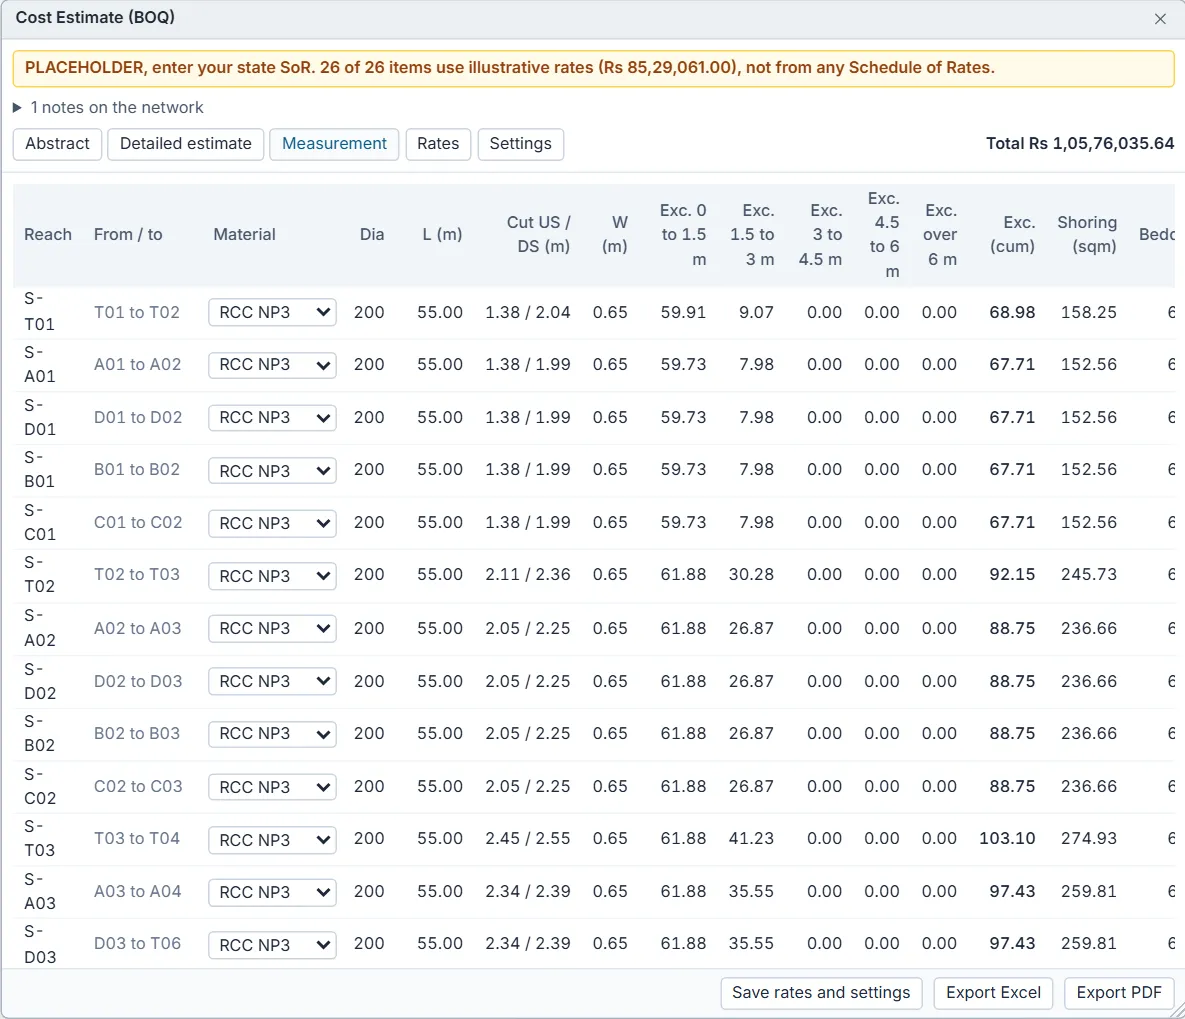Select the Measurement tab
Viewport: 1185px width, 1019px height.
tap(334, 144)
